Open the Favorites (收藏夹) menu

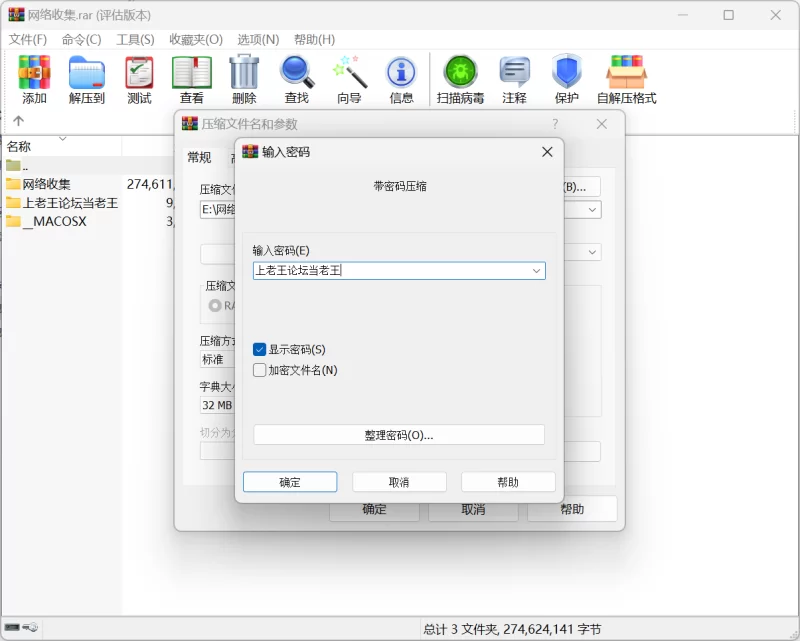tap(196, 39)
